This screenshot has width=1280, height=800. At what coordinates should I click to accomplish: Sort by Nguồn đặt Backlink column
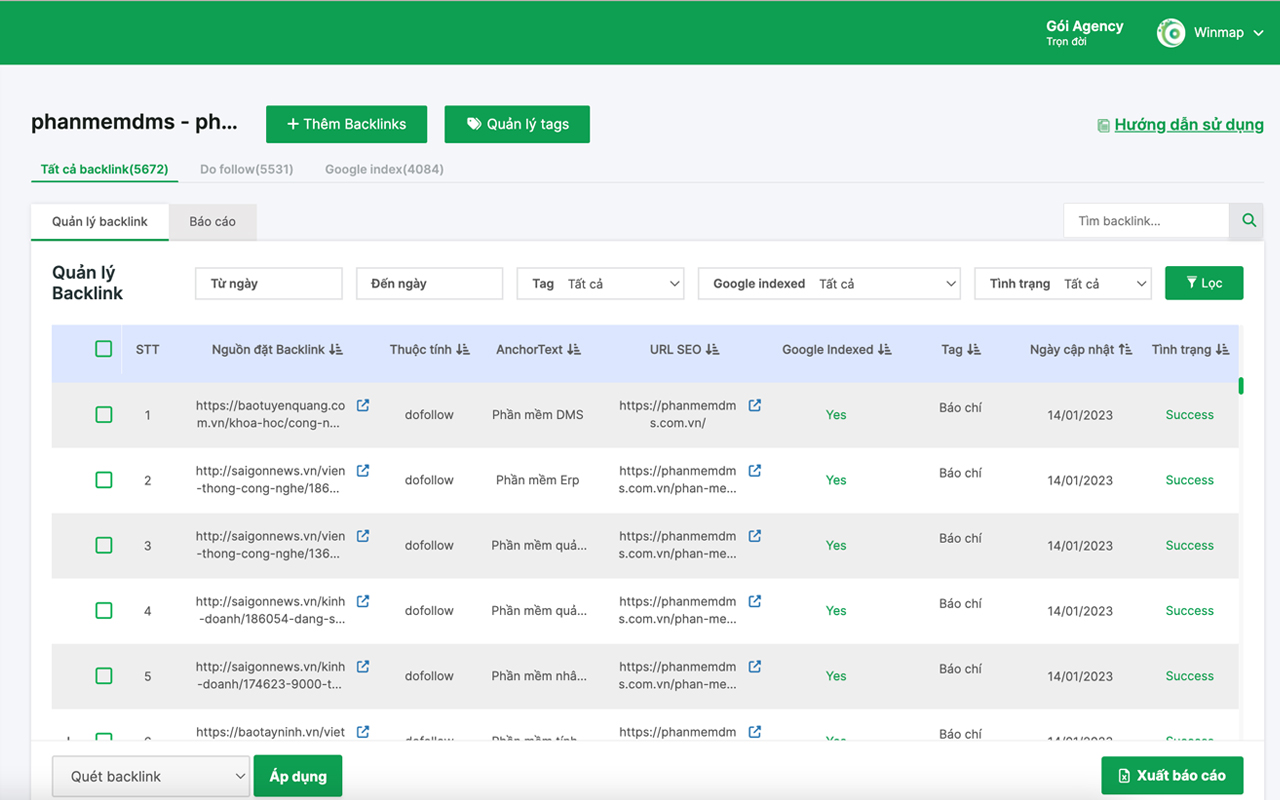pos(336,350)
